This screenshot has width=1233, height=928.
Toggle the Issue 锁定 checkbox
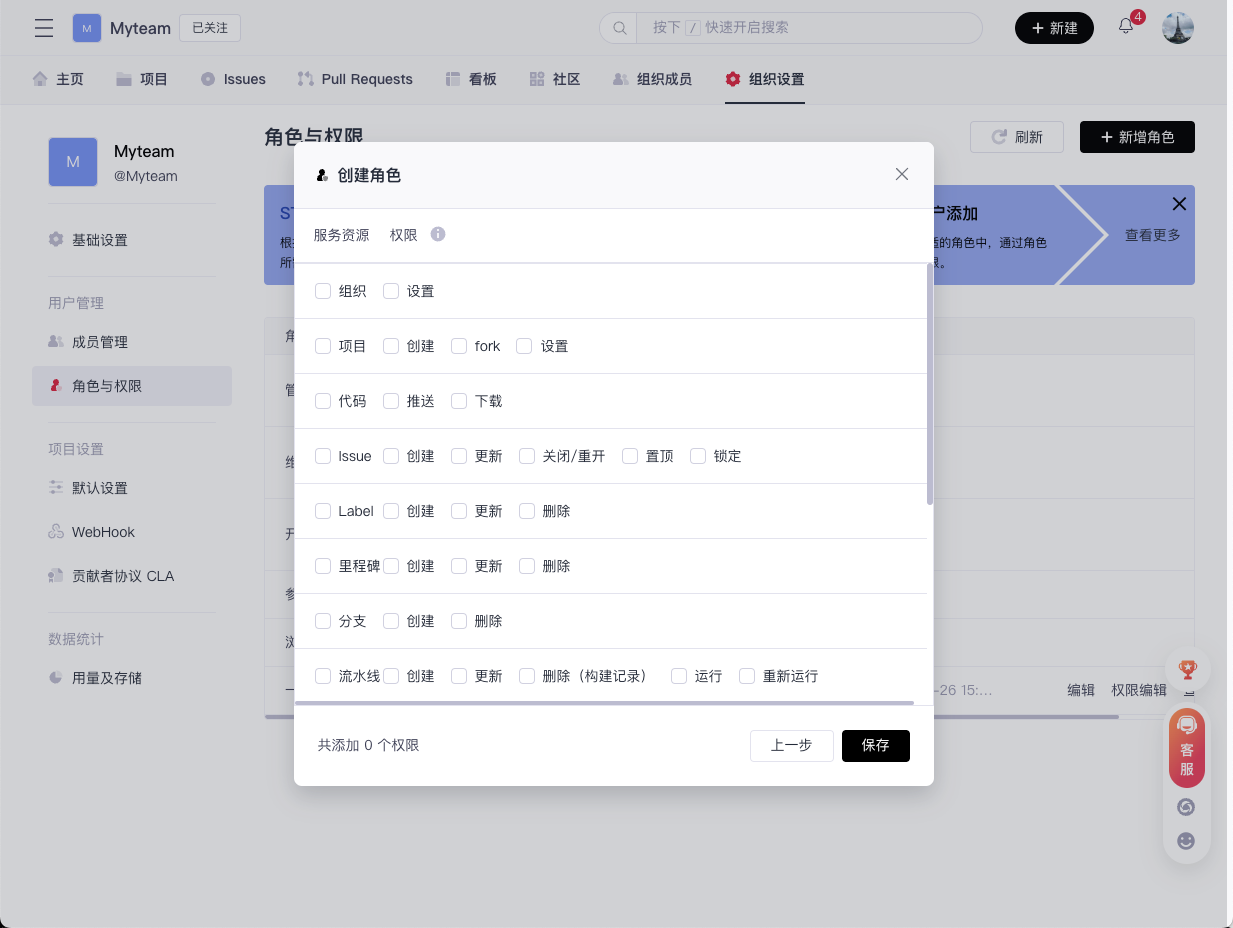click(698, 456)
